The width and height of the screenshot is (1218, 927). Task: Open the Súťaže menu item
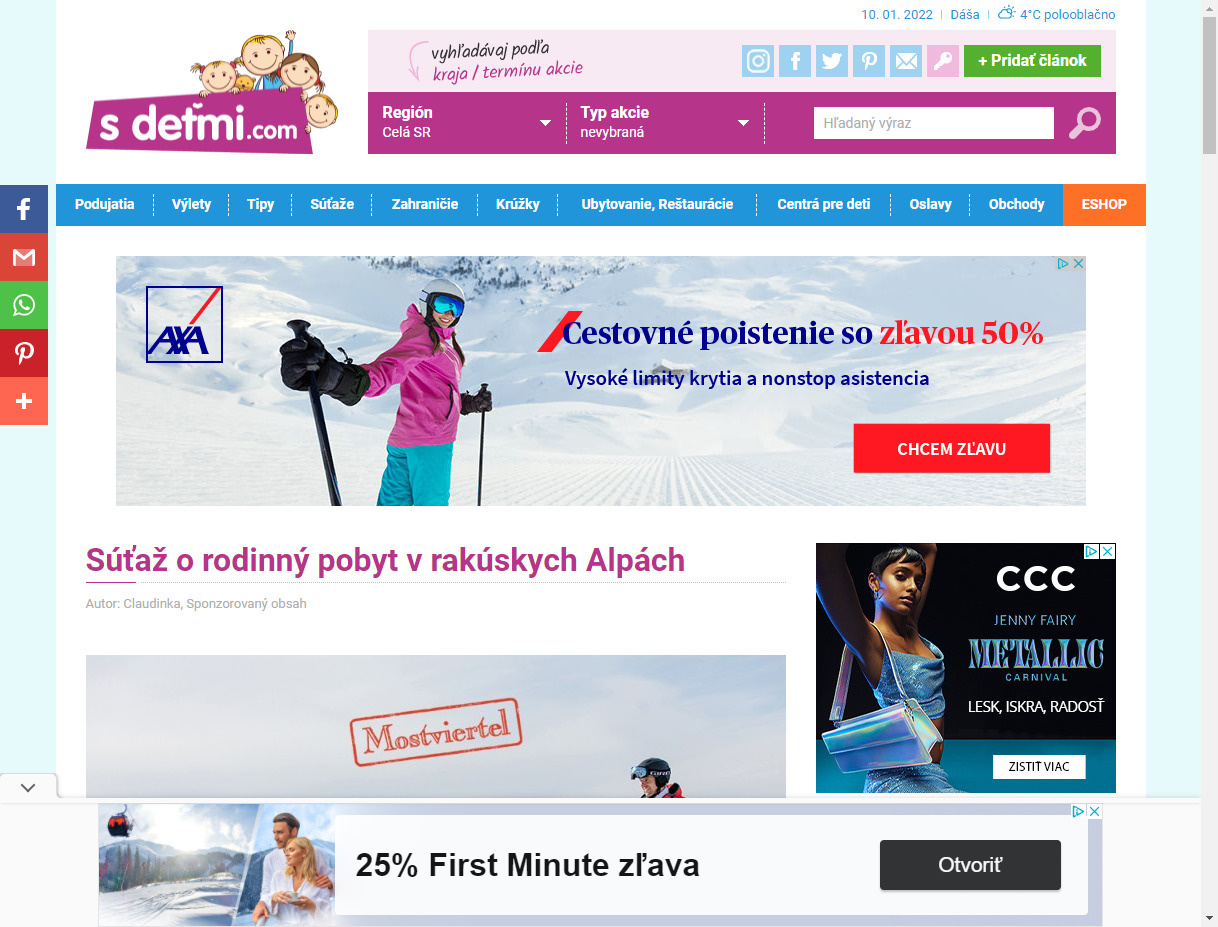pyautogui.click(x=332, y=204)
